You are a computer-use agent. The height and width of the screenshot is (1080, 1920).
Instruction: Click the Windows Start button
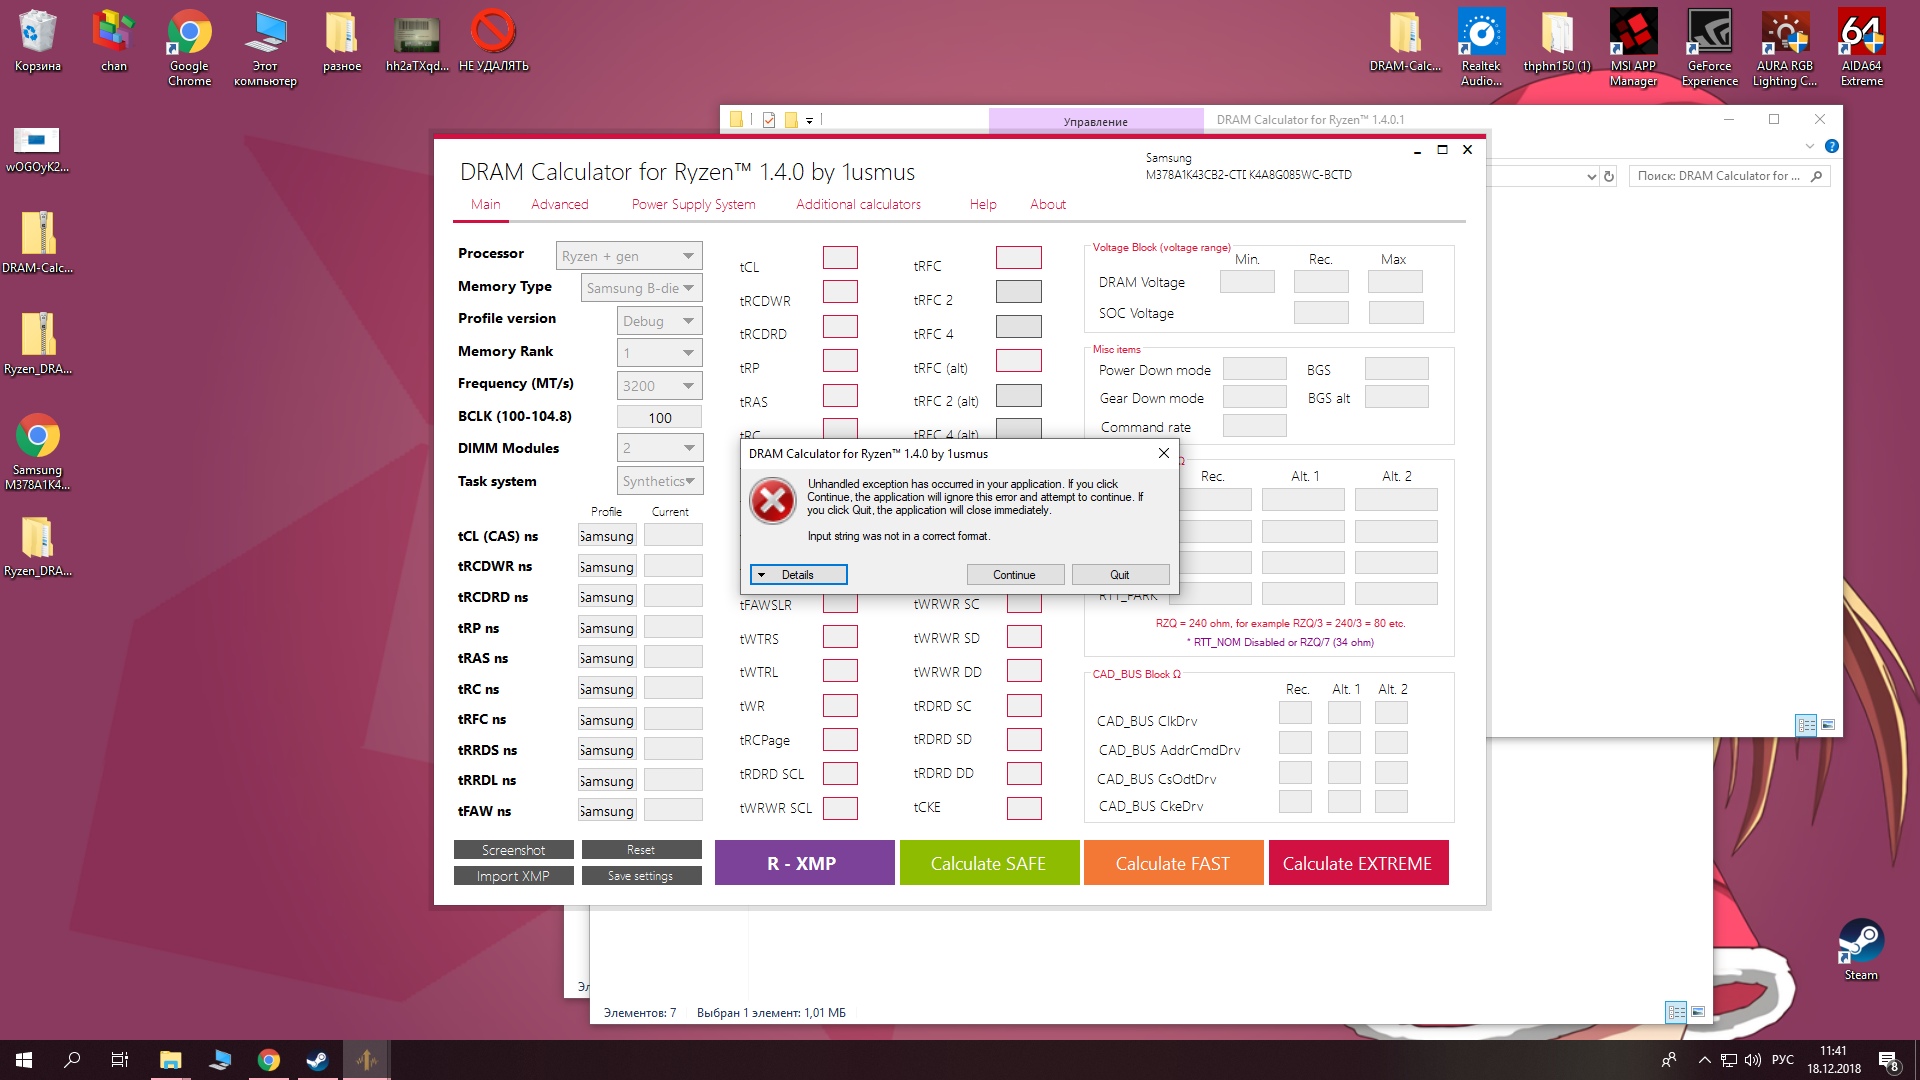(x=24, y=1060)
